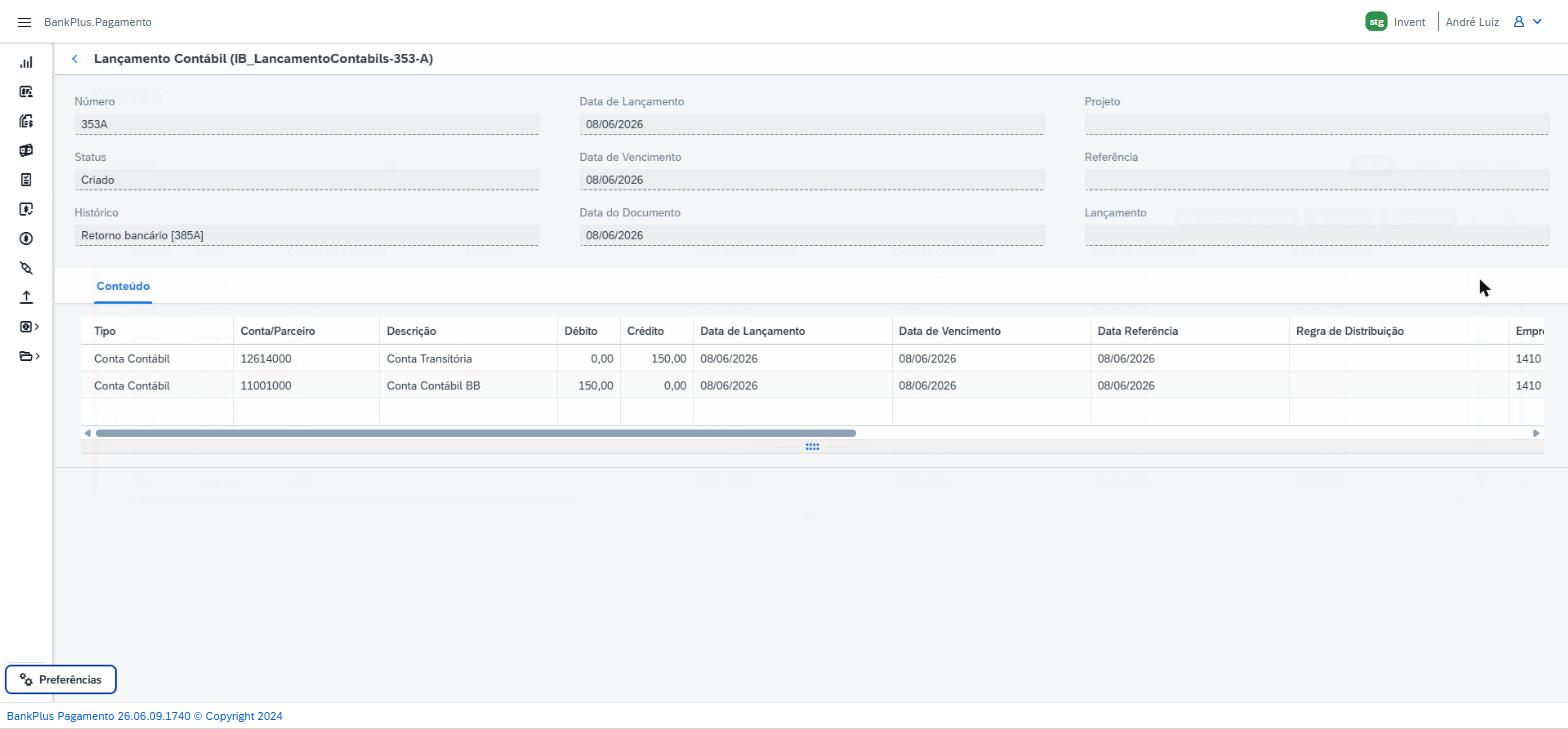Open the upload arrow sidebar icon
The width and height of the screenshot is (1568, 729).
(x=26, y=297)
